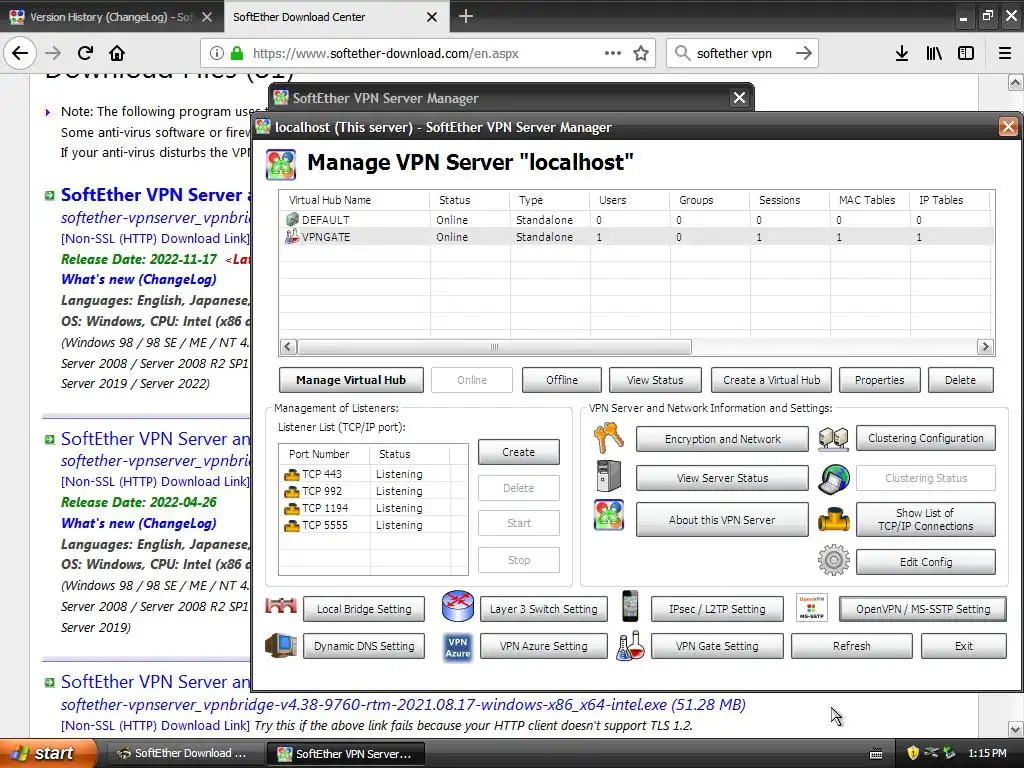
Task: Go to the Firefox home page
Action: pos(117,53)
